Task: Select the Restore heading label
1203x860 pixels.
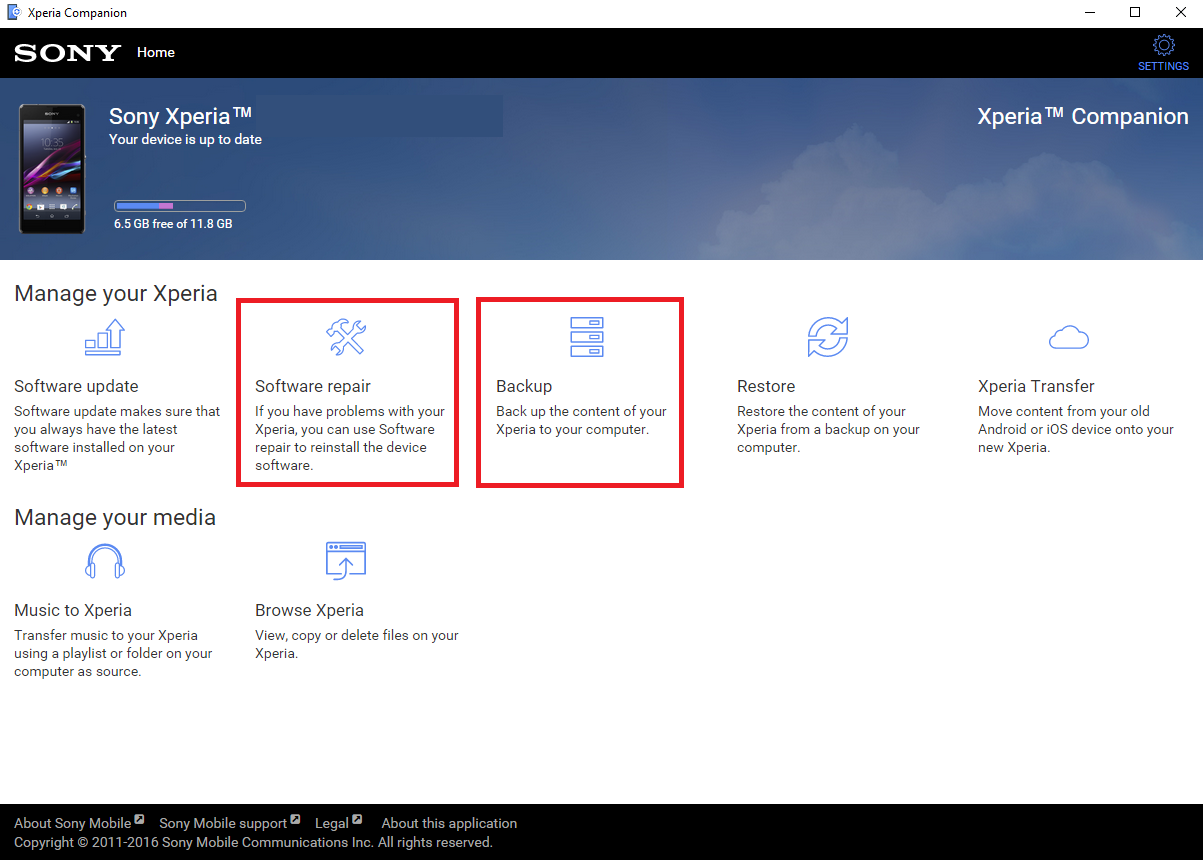Action: point(766,386)
